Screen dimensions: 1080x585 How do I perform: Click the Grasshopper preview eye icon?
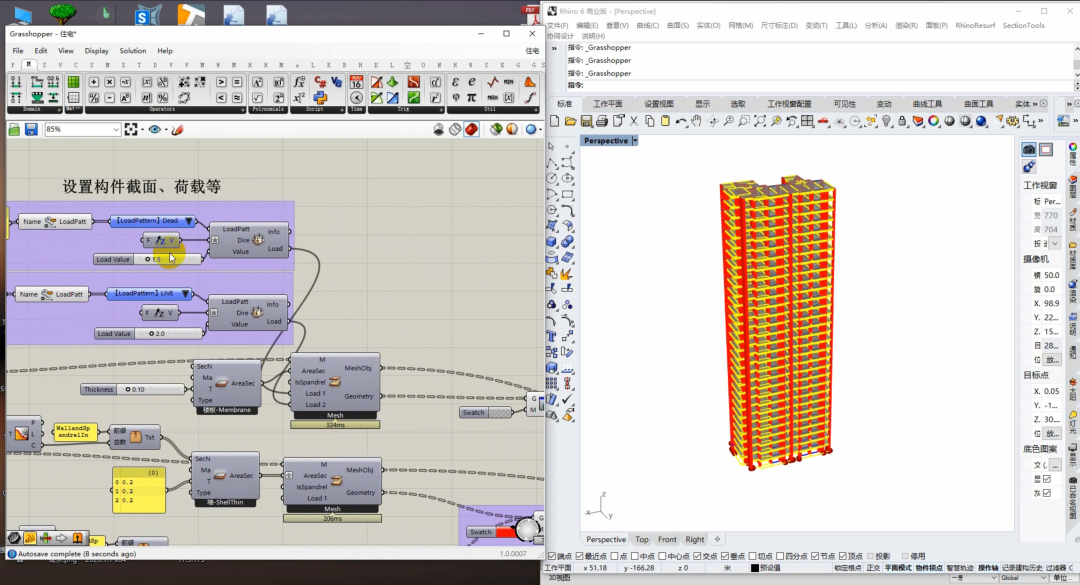155,129
